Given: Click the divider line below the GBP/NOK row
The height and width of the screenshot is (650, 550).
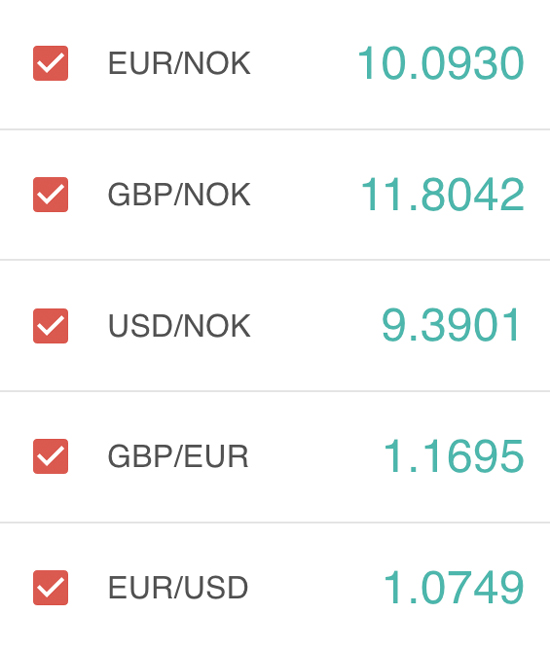Looking at the screenshot, I should click(x=275, y=260).
